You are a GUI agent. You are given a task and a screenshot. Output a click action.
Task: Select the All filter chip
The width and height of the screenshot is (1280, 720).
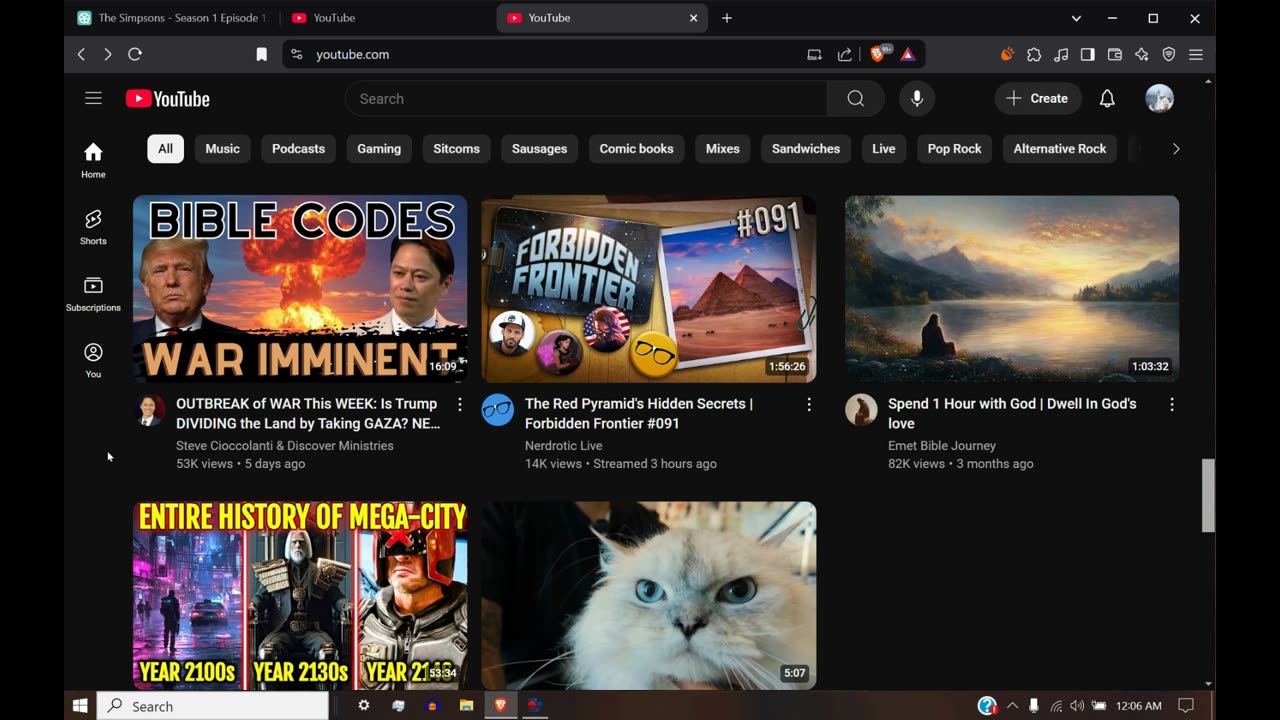(165, 149)
